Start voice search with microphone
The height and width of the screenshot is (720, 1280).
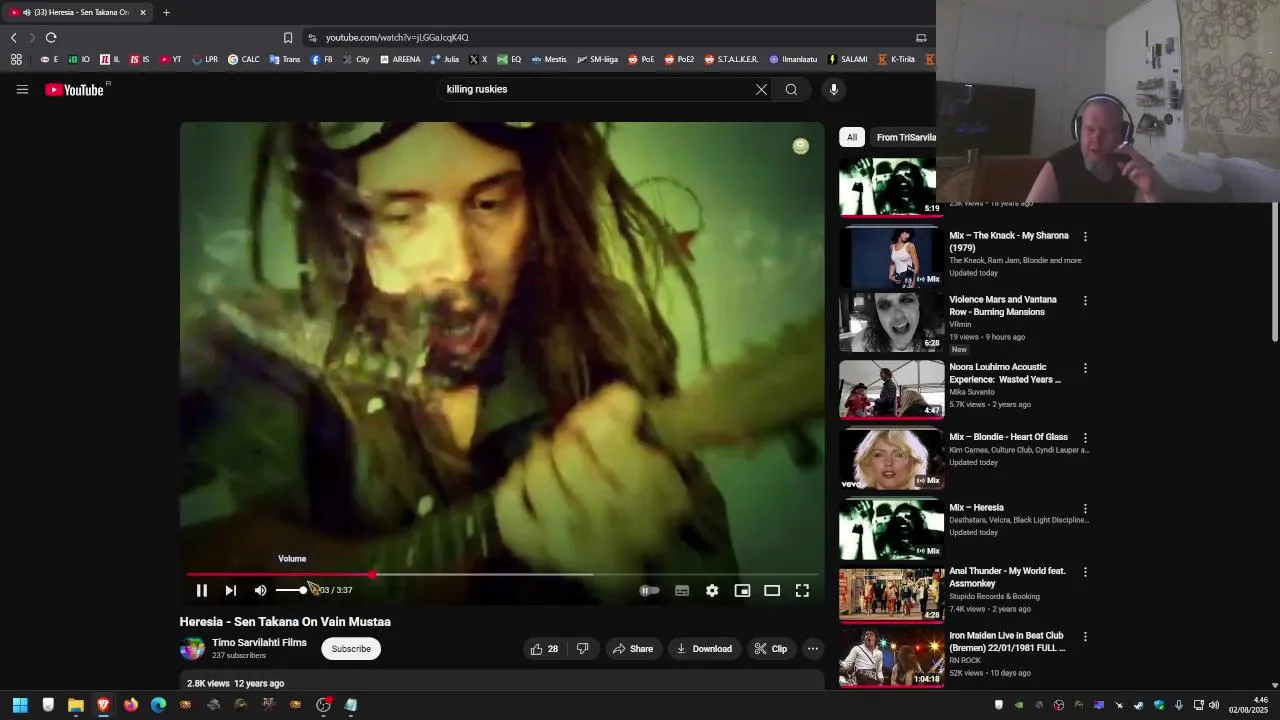coord(833,89)
